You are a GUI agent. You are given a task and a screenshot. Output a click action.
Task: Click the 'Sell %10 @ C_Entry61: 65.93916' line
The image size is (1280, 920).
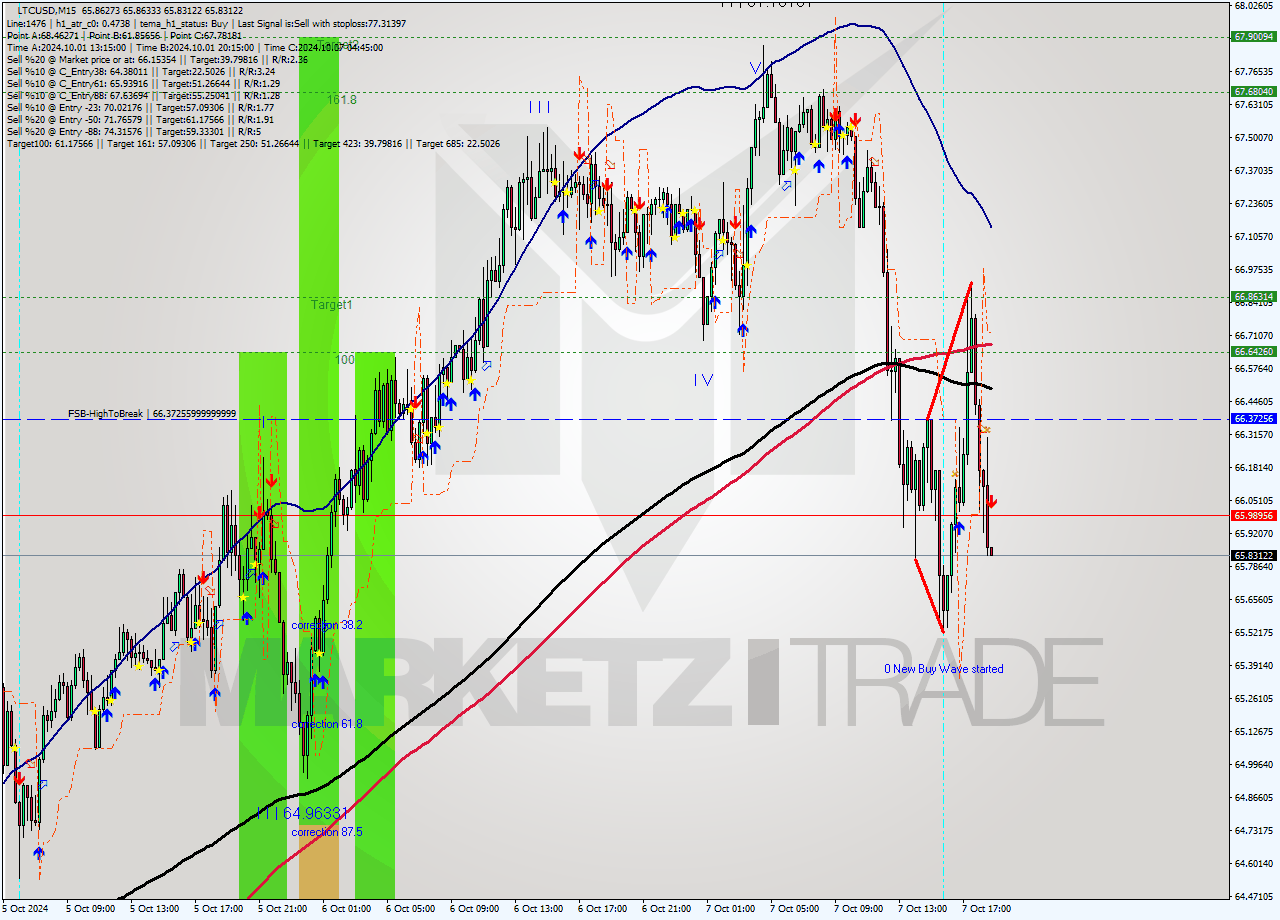pos(143,83)
